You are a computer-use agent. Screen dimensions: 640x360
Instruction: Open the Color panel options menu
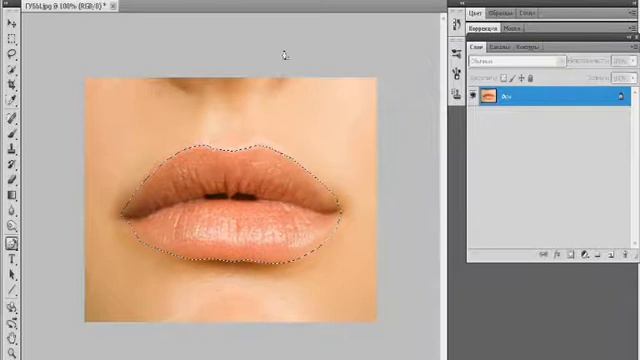(x=633, y=13)
